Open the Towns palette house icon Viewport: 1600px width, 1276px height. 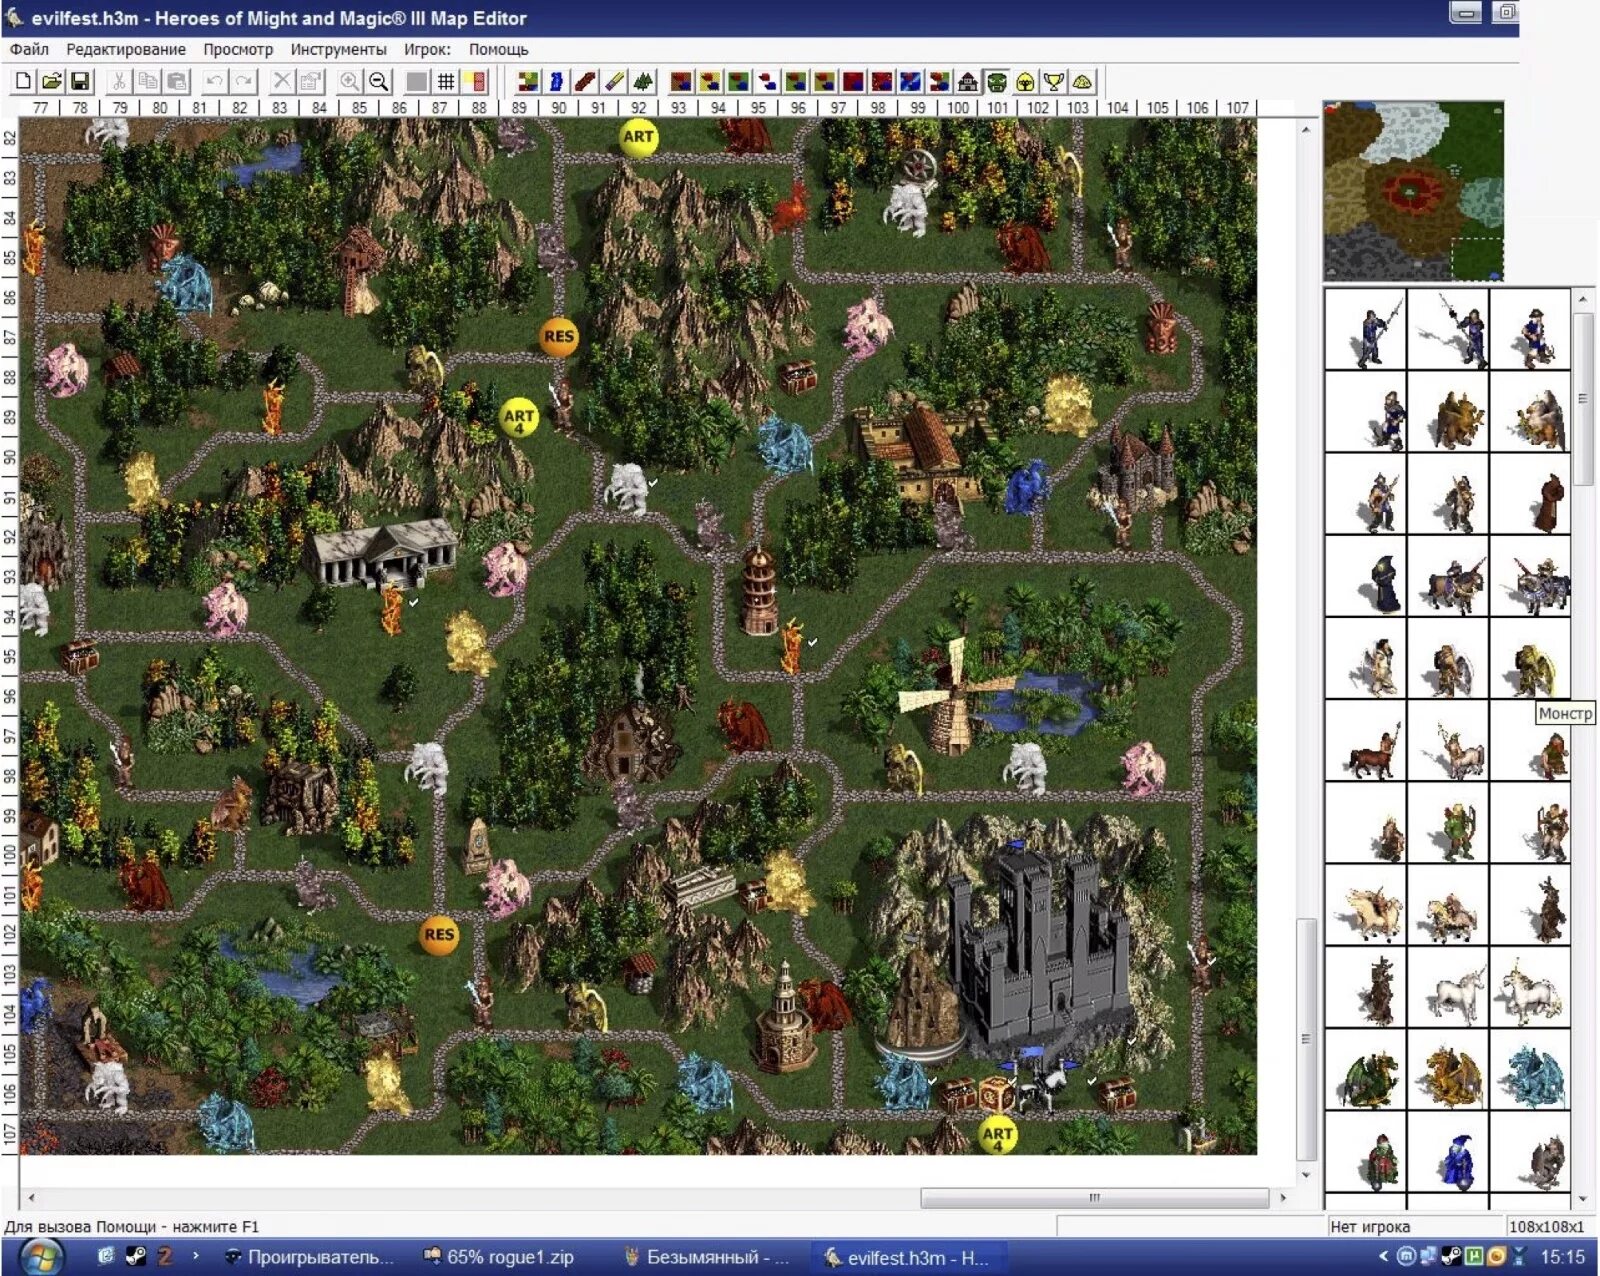click(967, 82)
